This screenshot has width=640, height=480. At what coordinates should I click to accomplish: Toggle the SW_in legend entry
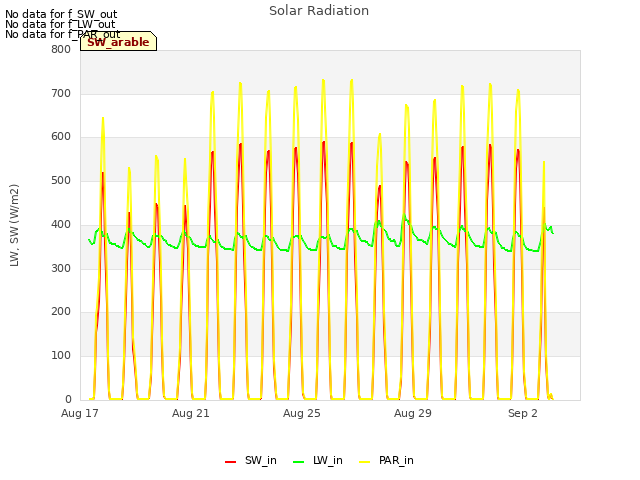tap(251, 460)
